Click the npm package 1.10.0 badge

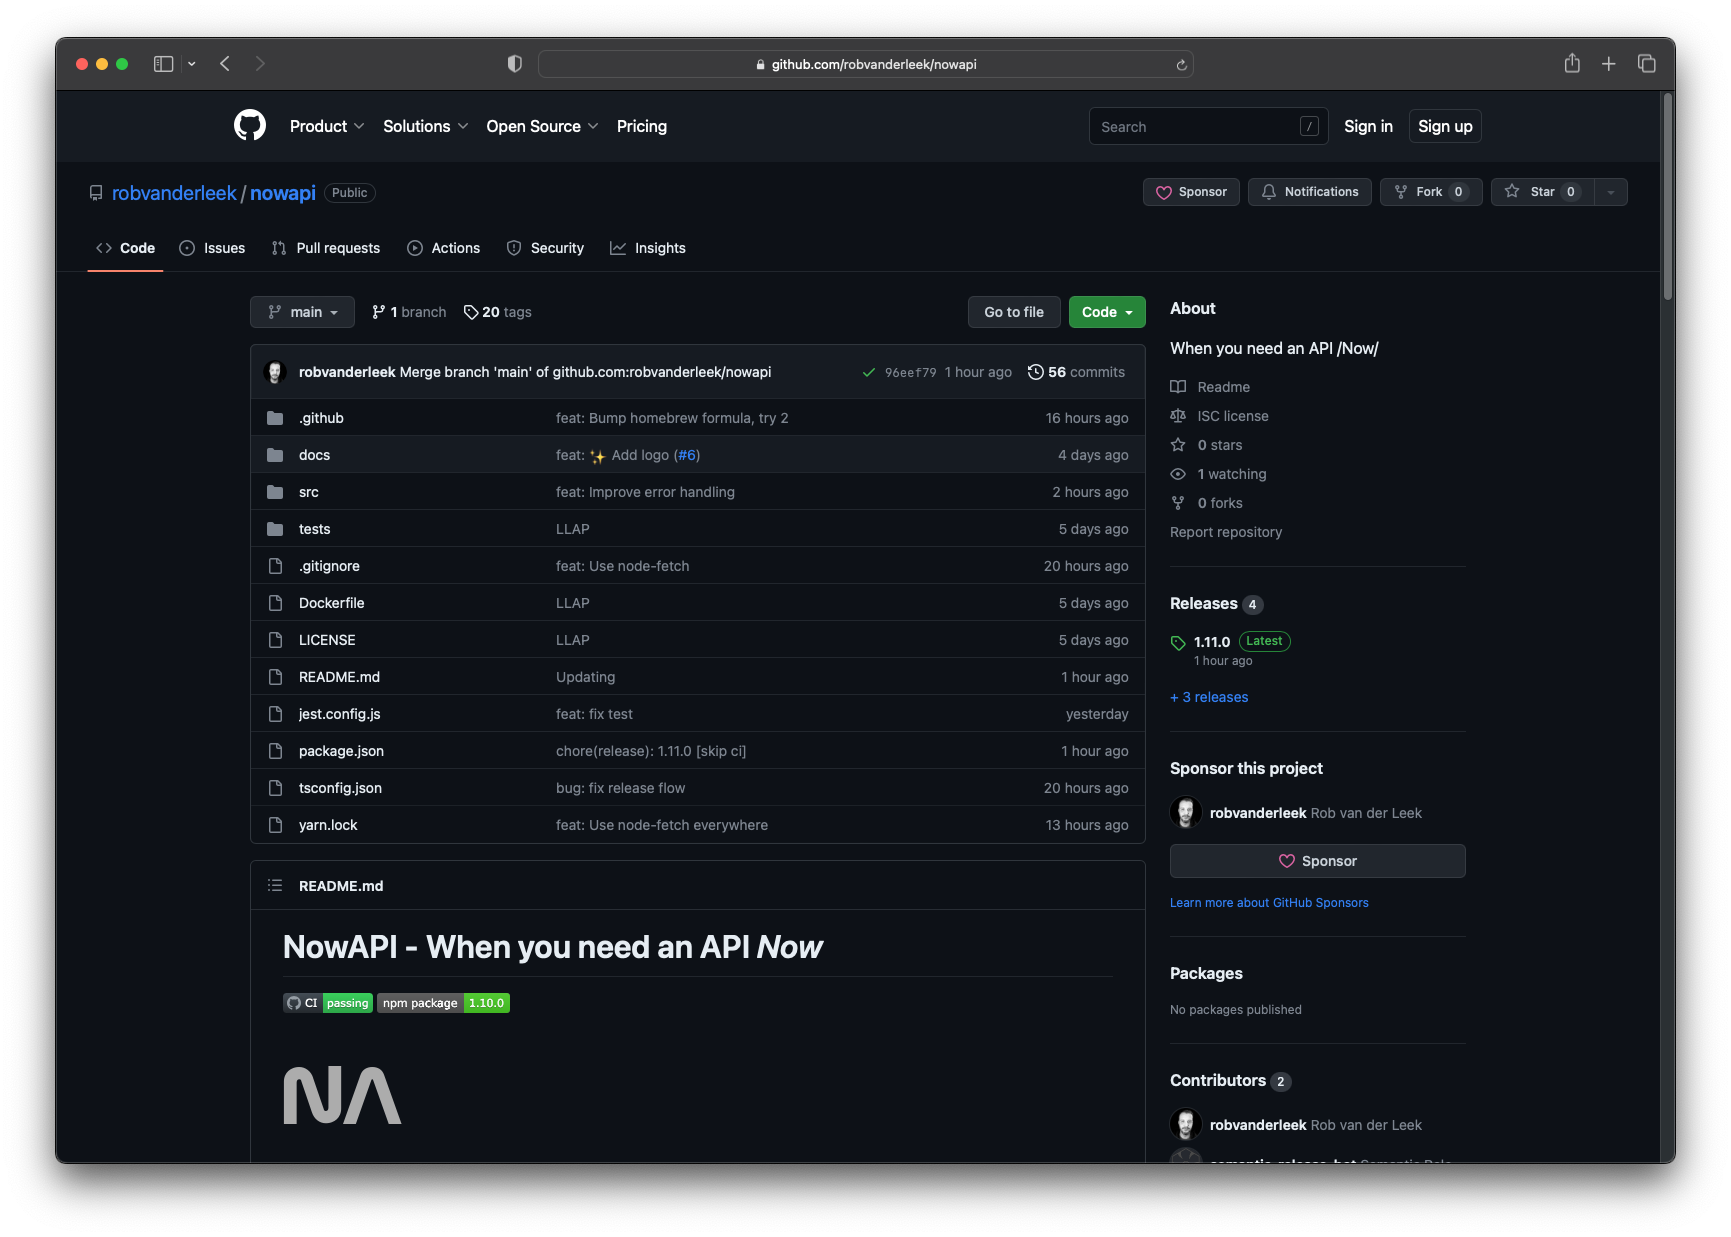click(443, 1003)
